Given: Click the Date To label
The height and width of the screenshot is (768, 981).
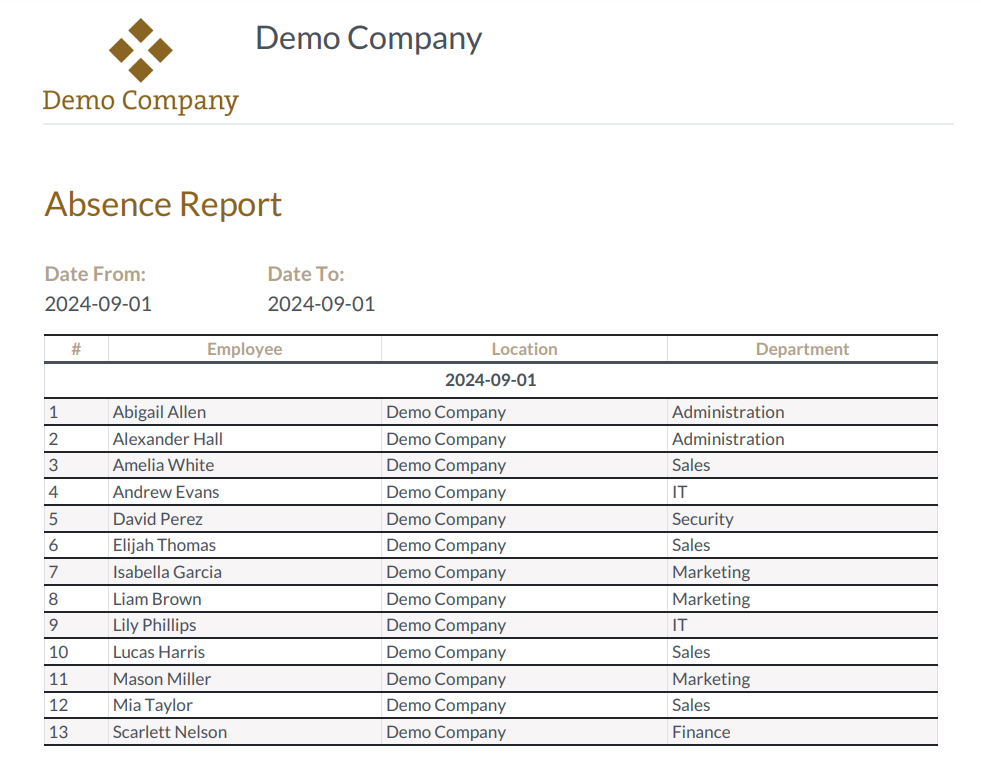Looking at the screenshot, I should [x=306, y=274].
